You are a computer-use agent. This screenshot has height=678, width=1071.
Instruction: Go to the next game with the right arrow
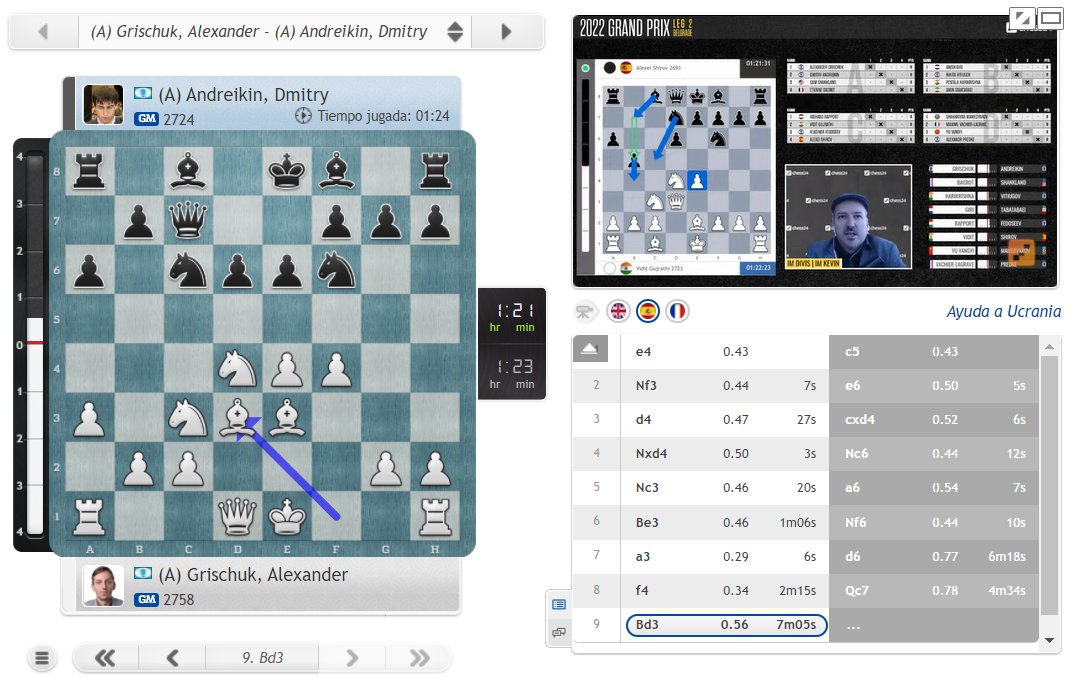(506, 31)
